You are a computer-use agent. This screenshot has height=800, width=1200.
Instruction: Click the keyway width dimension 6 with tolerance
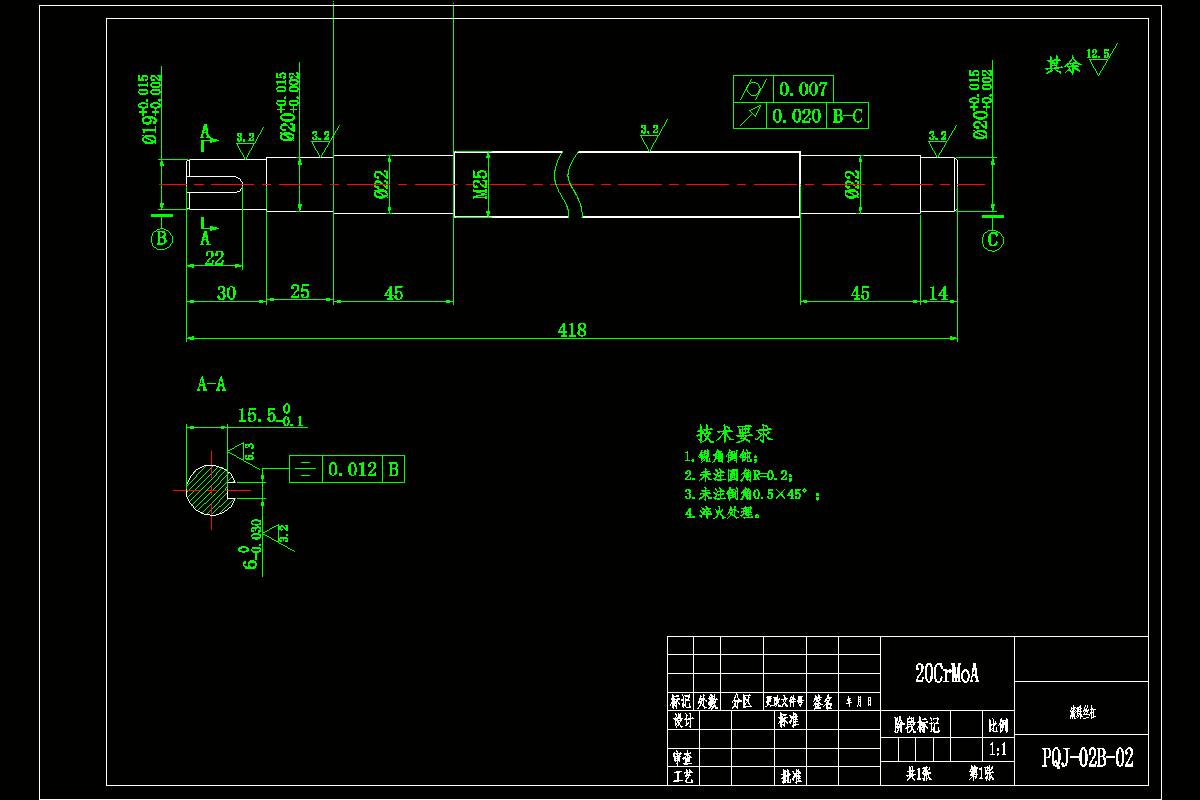pos(250,546)
